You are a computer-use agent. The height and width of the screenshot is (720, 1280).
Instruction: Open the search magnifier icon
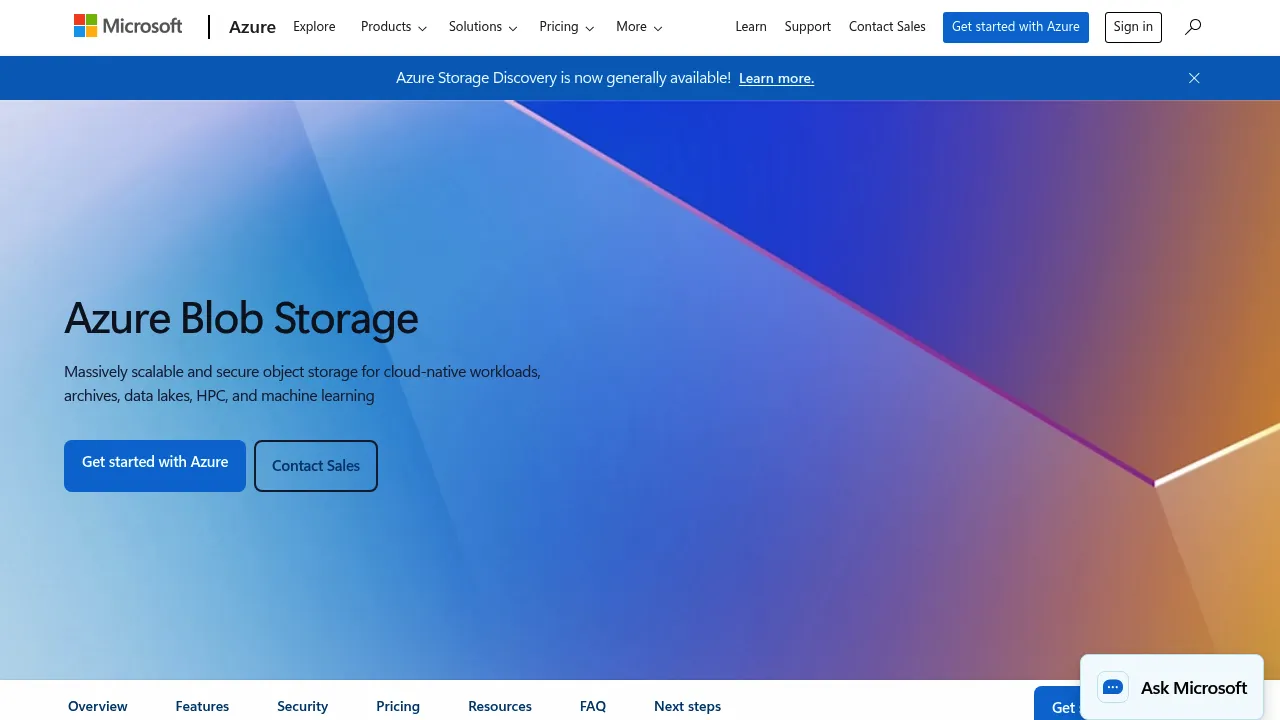tap(1193, 27)
